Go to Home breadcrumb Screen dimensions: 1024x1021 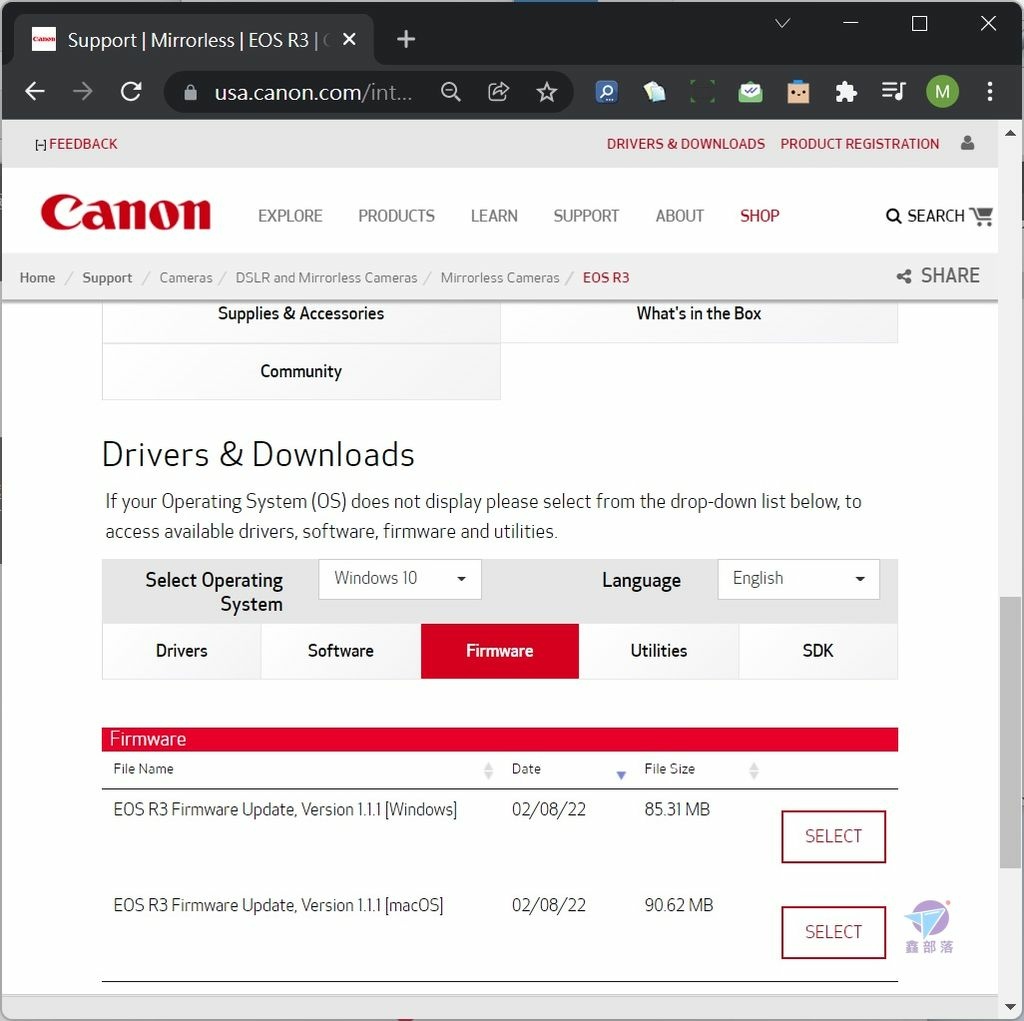point(37,278)
